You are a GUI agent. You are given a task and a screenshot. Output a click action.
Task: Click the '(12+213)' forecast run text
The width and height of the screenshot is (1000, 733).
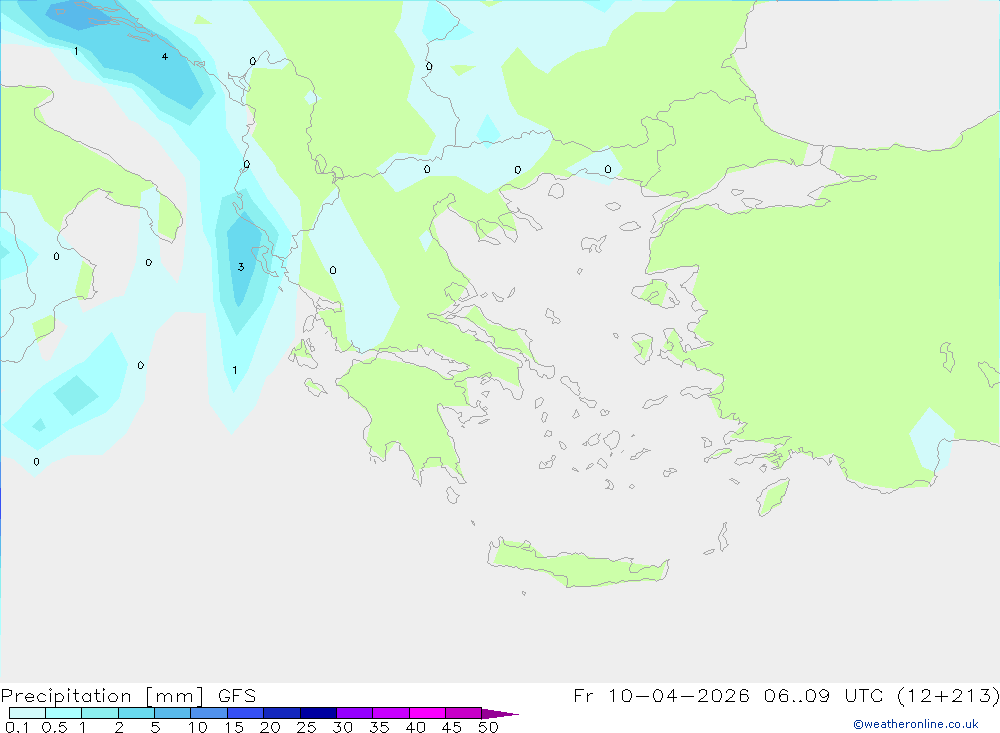click(x=948, y=695)
